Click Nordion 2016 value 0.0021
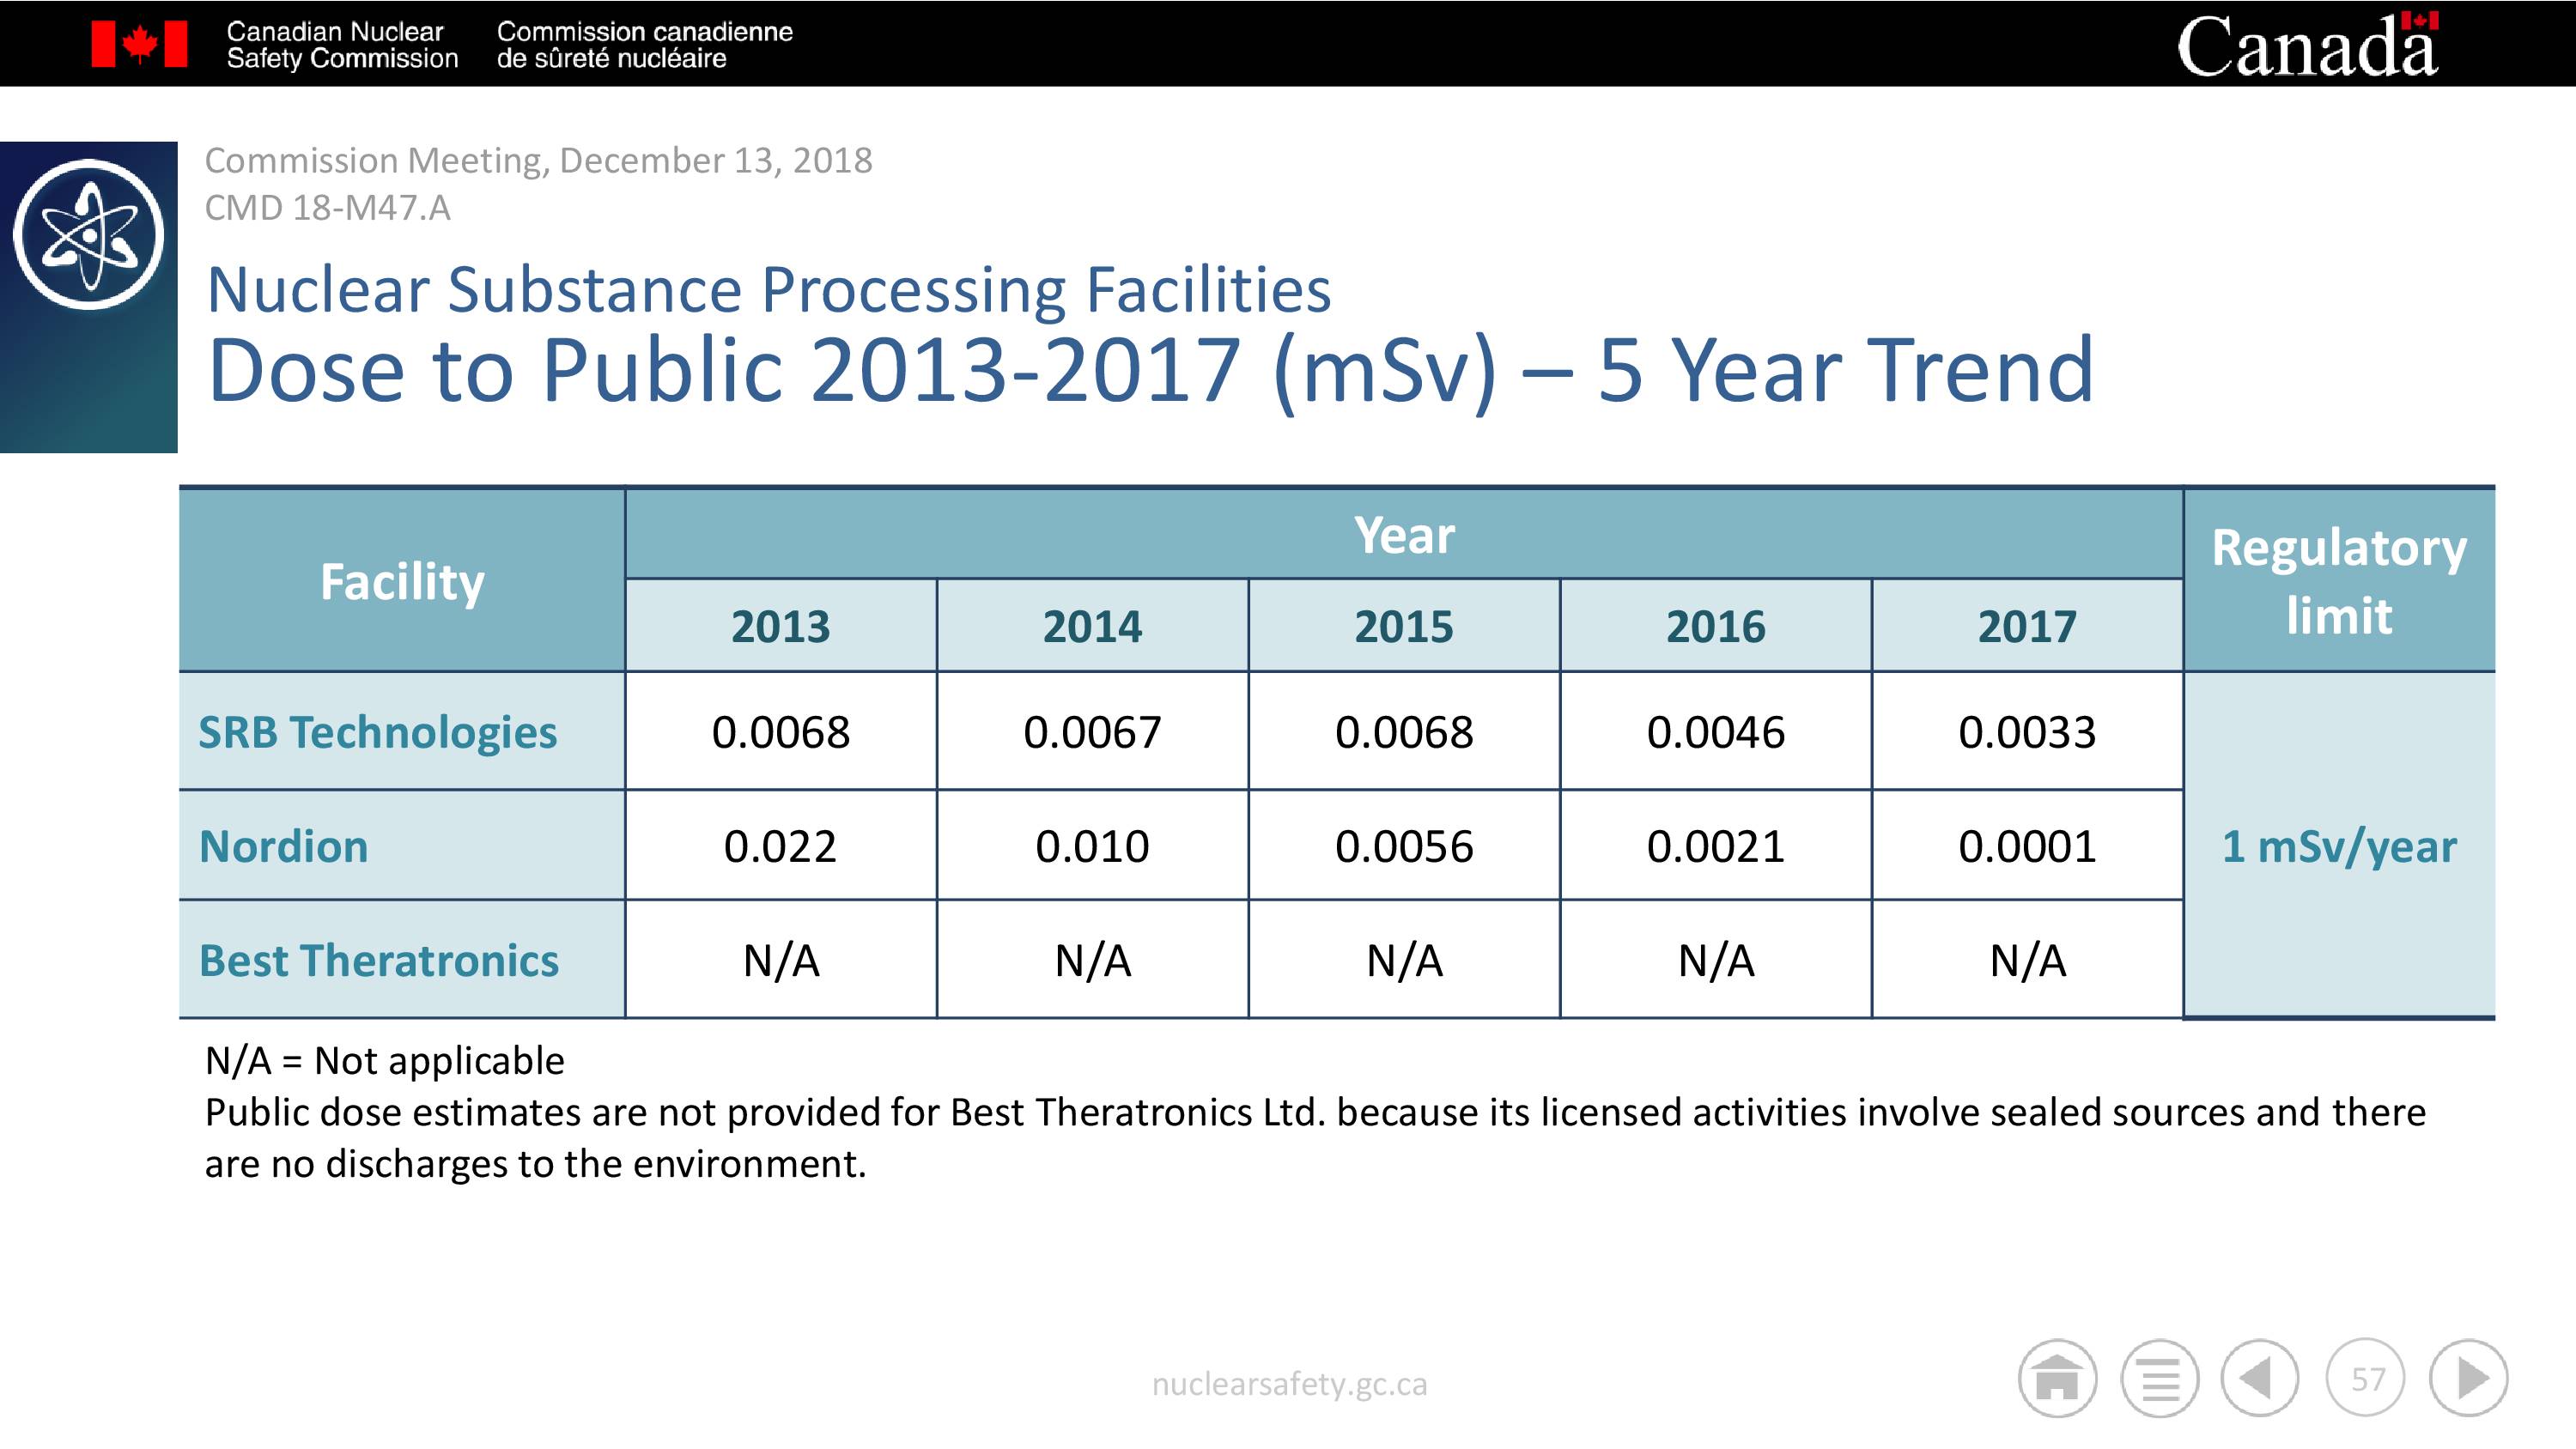Screen dimensions: 2576x1449 [x=1716, y=846]
